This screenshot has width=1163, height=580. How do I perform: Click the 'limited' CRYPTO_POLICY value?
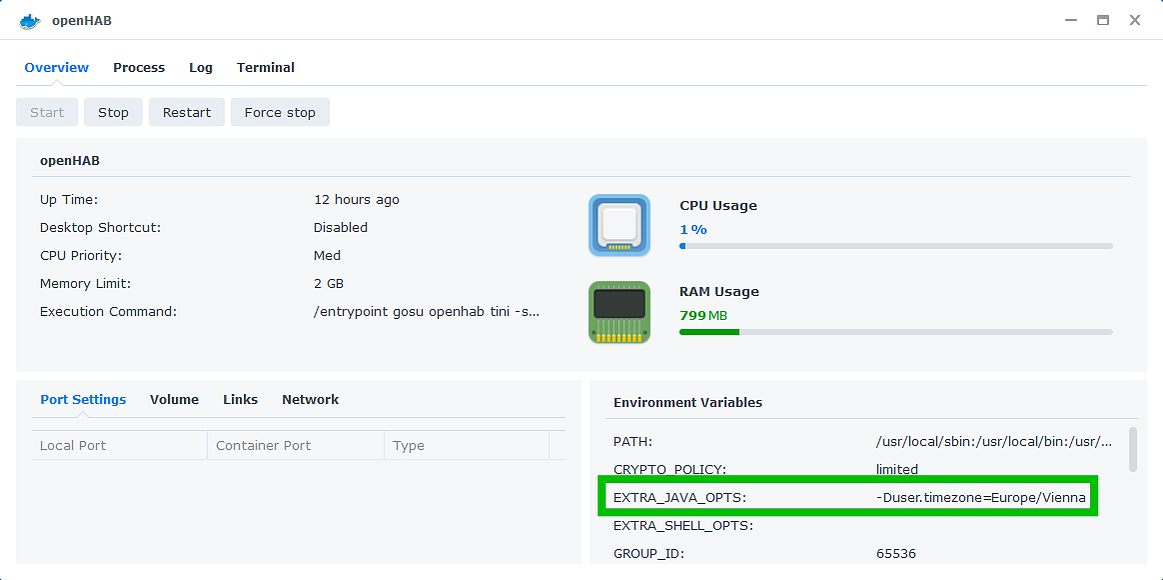pyautogui.click(x=897, y=469)
